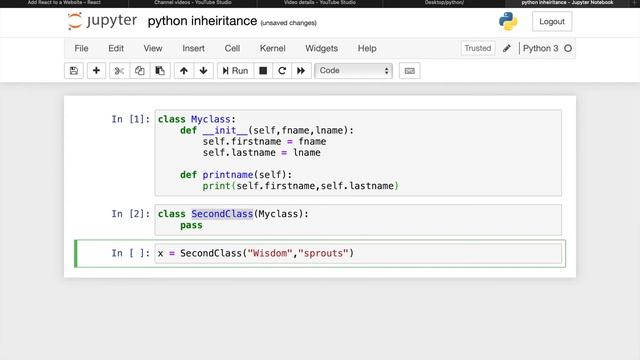Open the View menu
This screenshot has height=360, width=640.
(x=153, y=48)
